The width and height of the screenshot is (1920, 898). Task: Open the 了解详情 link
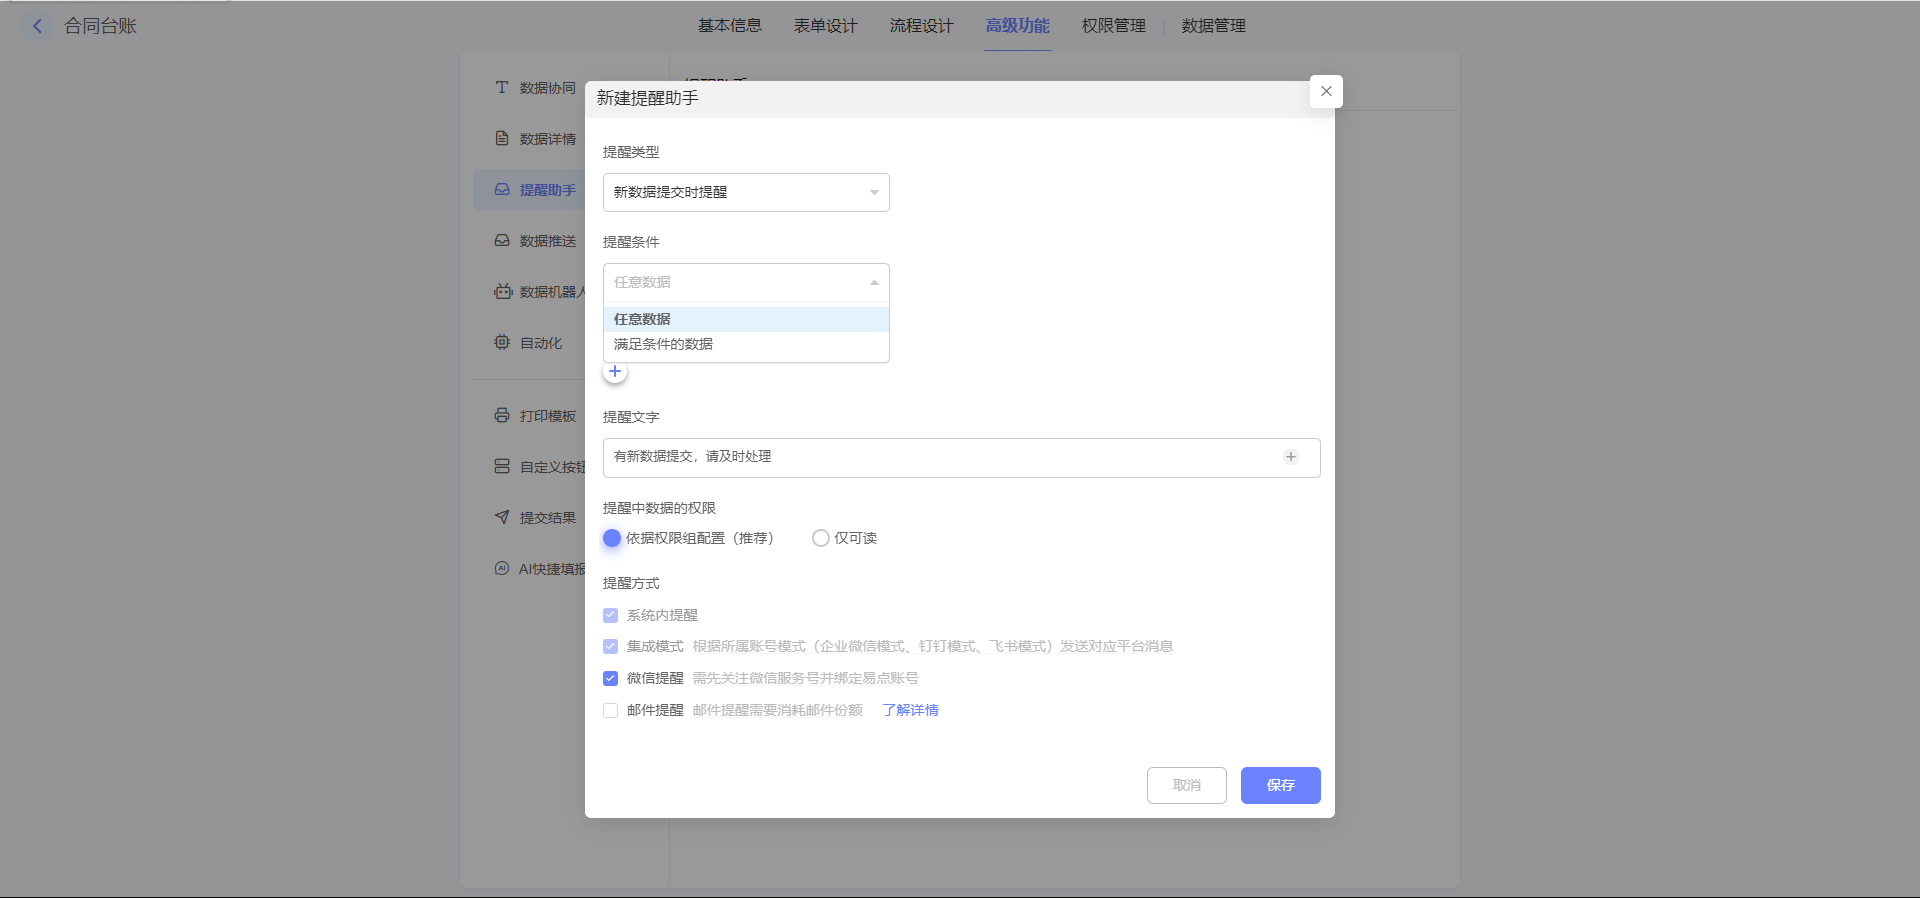[910, 710]
